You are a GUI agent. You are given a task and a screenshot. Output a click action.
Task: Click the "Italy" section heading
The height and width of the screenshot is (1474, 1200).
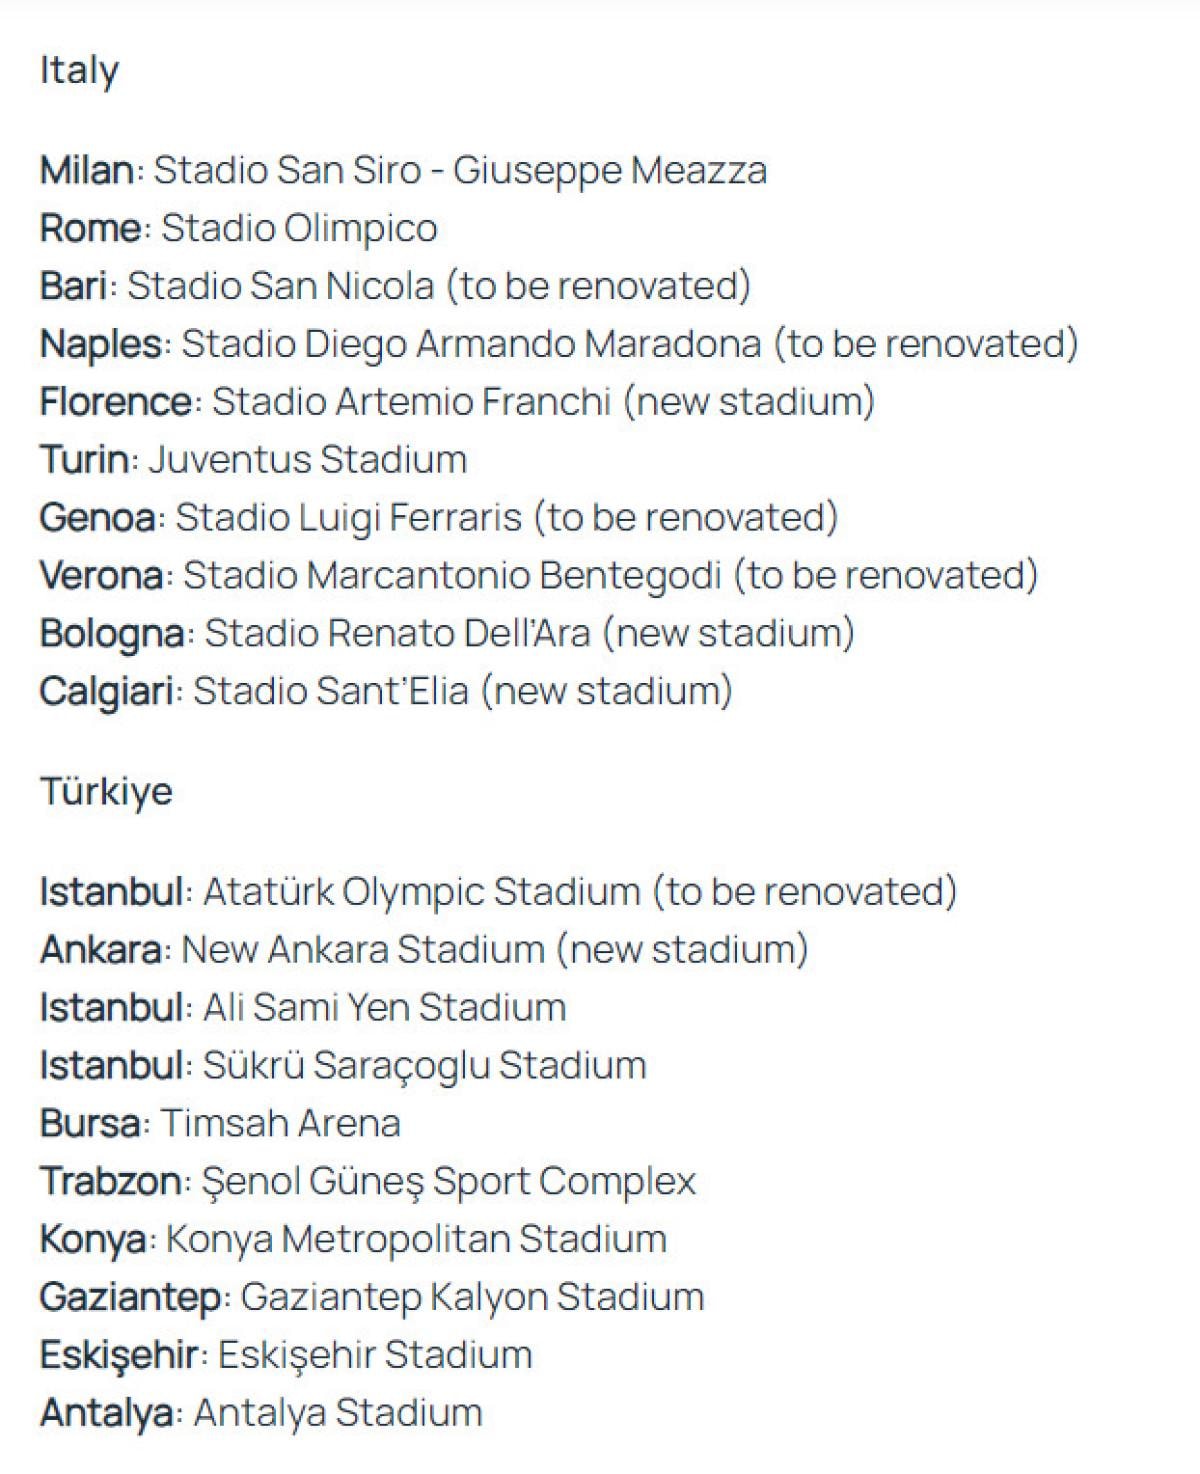coord(79,70)
